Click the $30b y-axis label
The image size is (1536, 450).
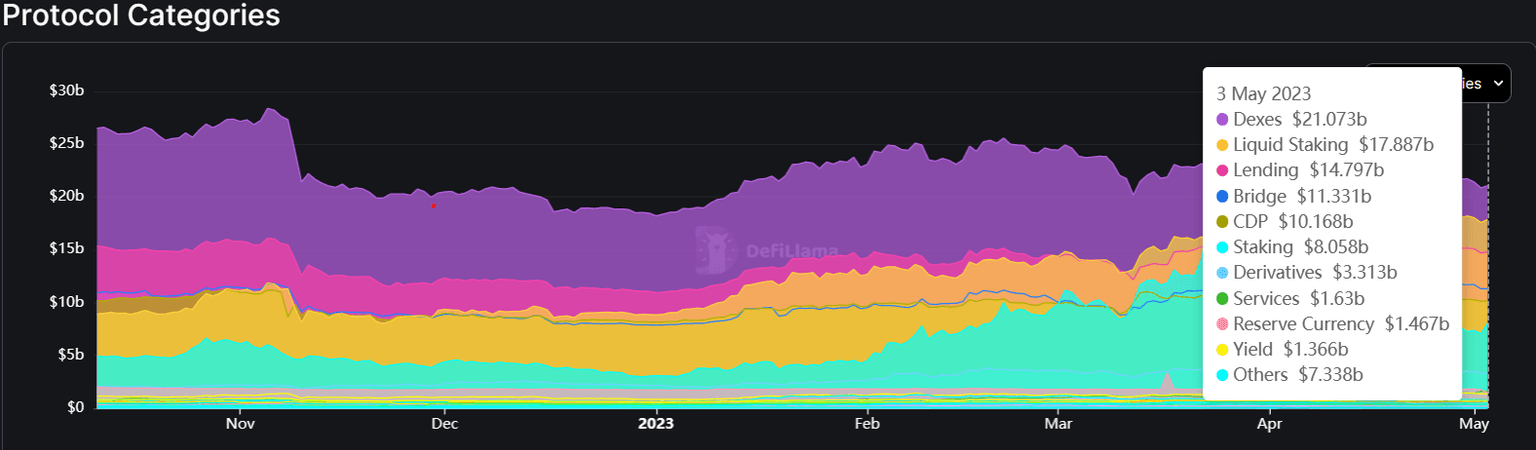tap(67, 91)
